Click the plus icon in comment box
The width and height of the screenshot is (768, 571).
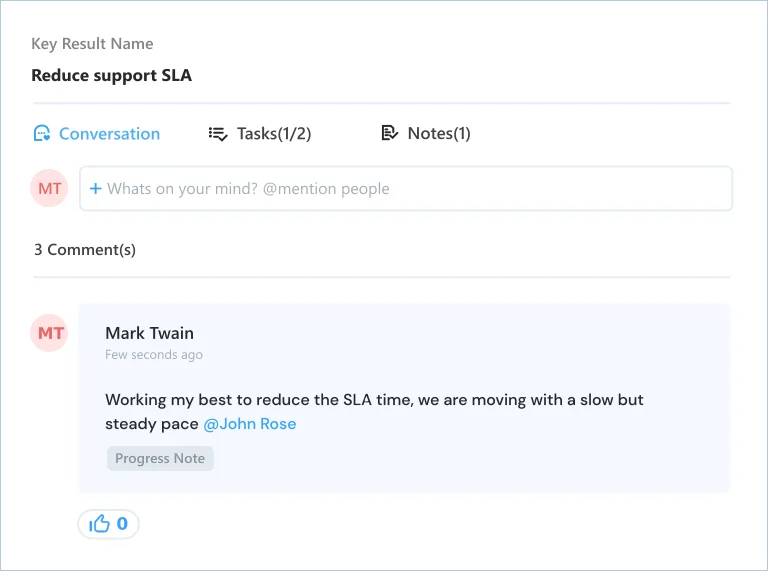pyautogui.click(x=96, y=189)
